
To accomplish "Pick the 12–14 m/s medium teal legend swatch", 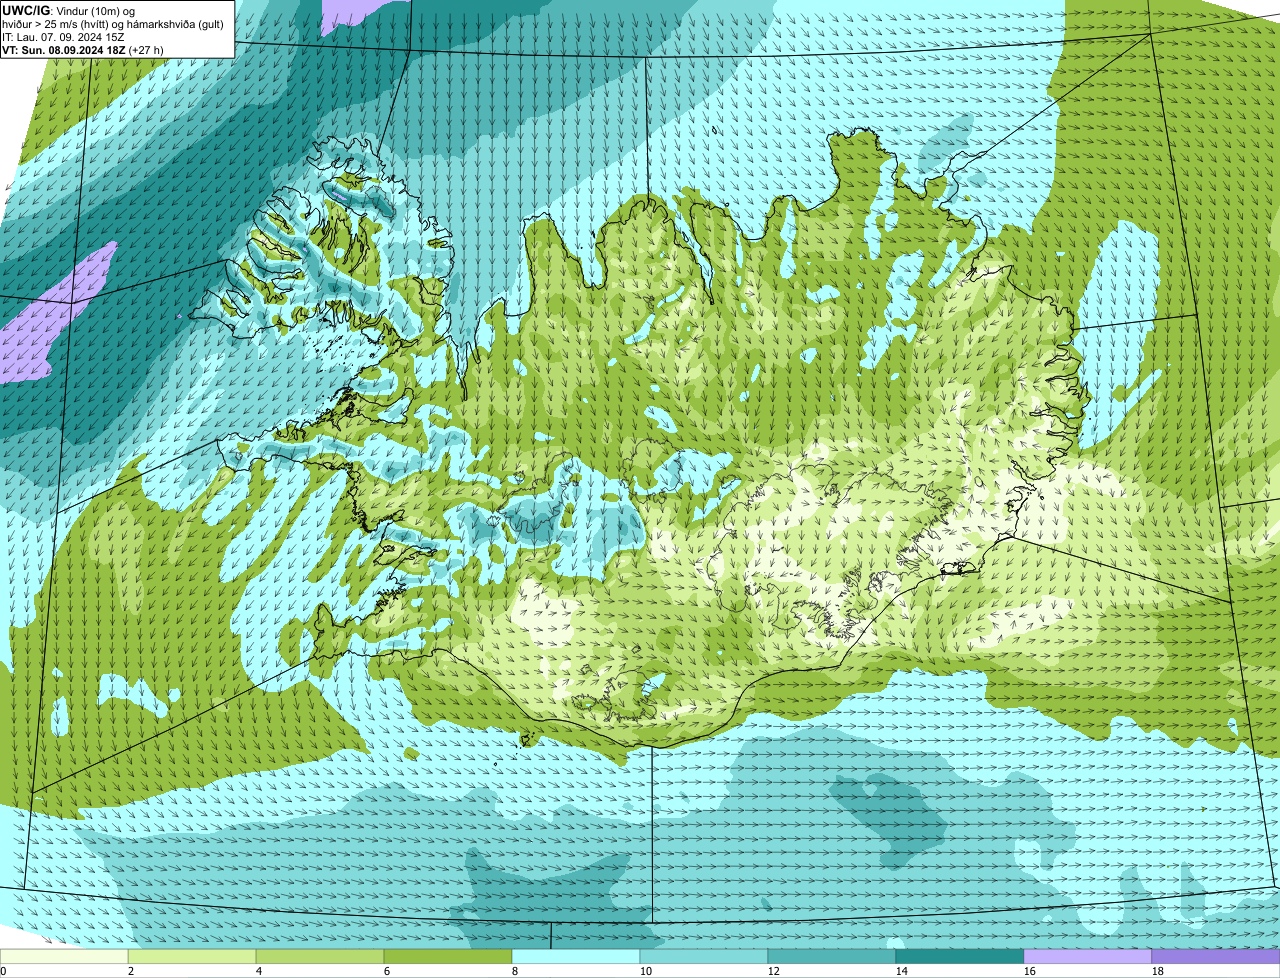I will [832, 957].
